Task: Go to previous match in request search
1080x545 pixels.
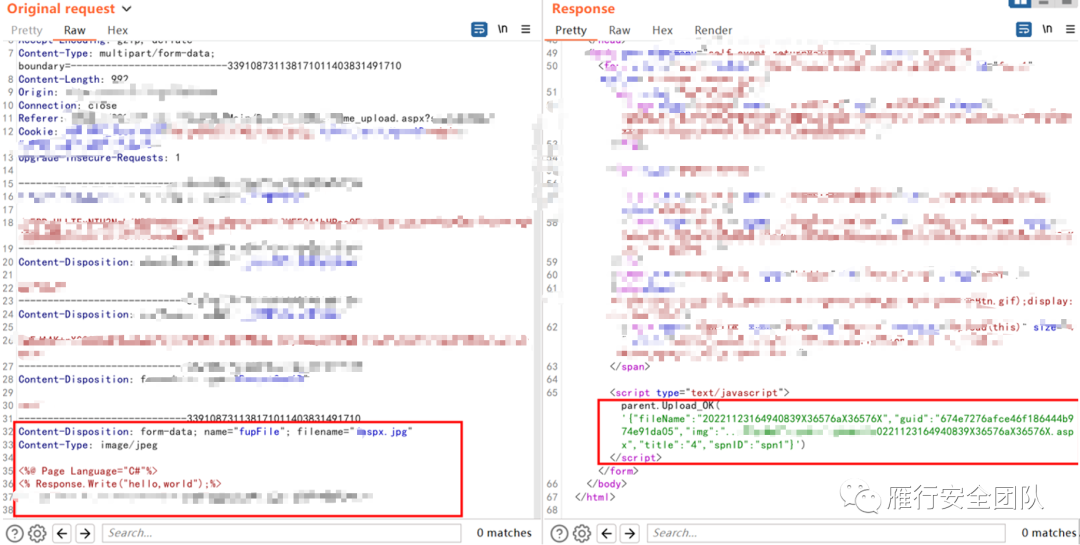Action: pyautogui.click(x=63, y=533)
